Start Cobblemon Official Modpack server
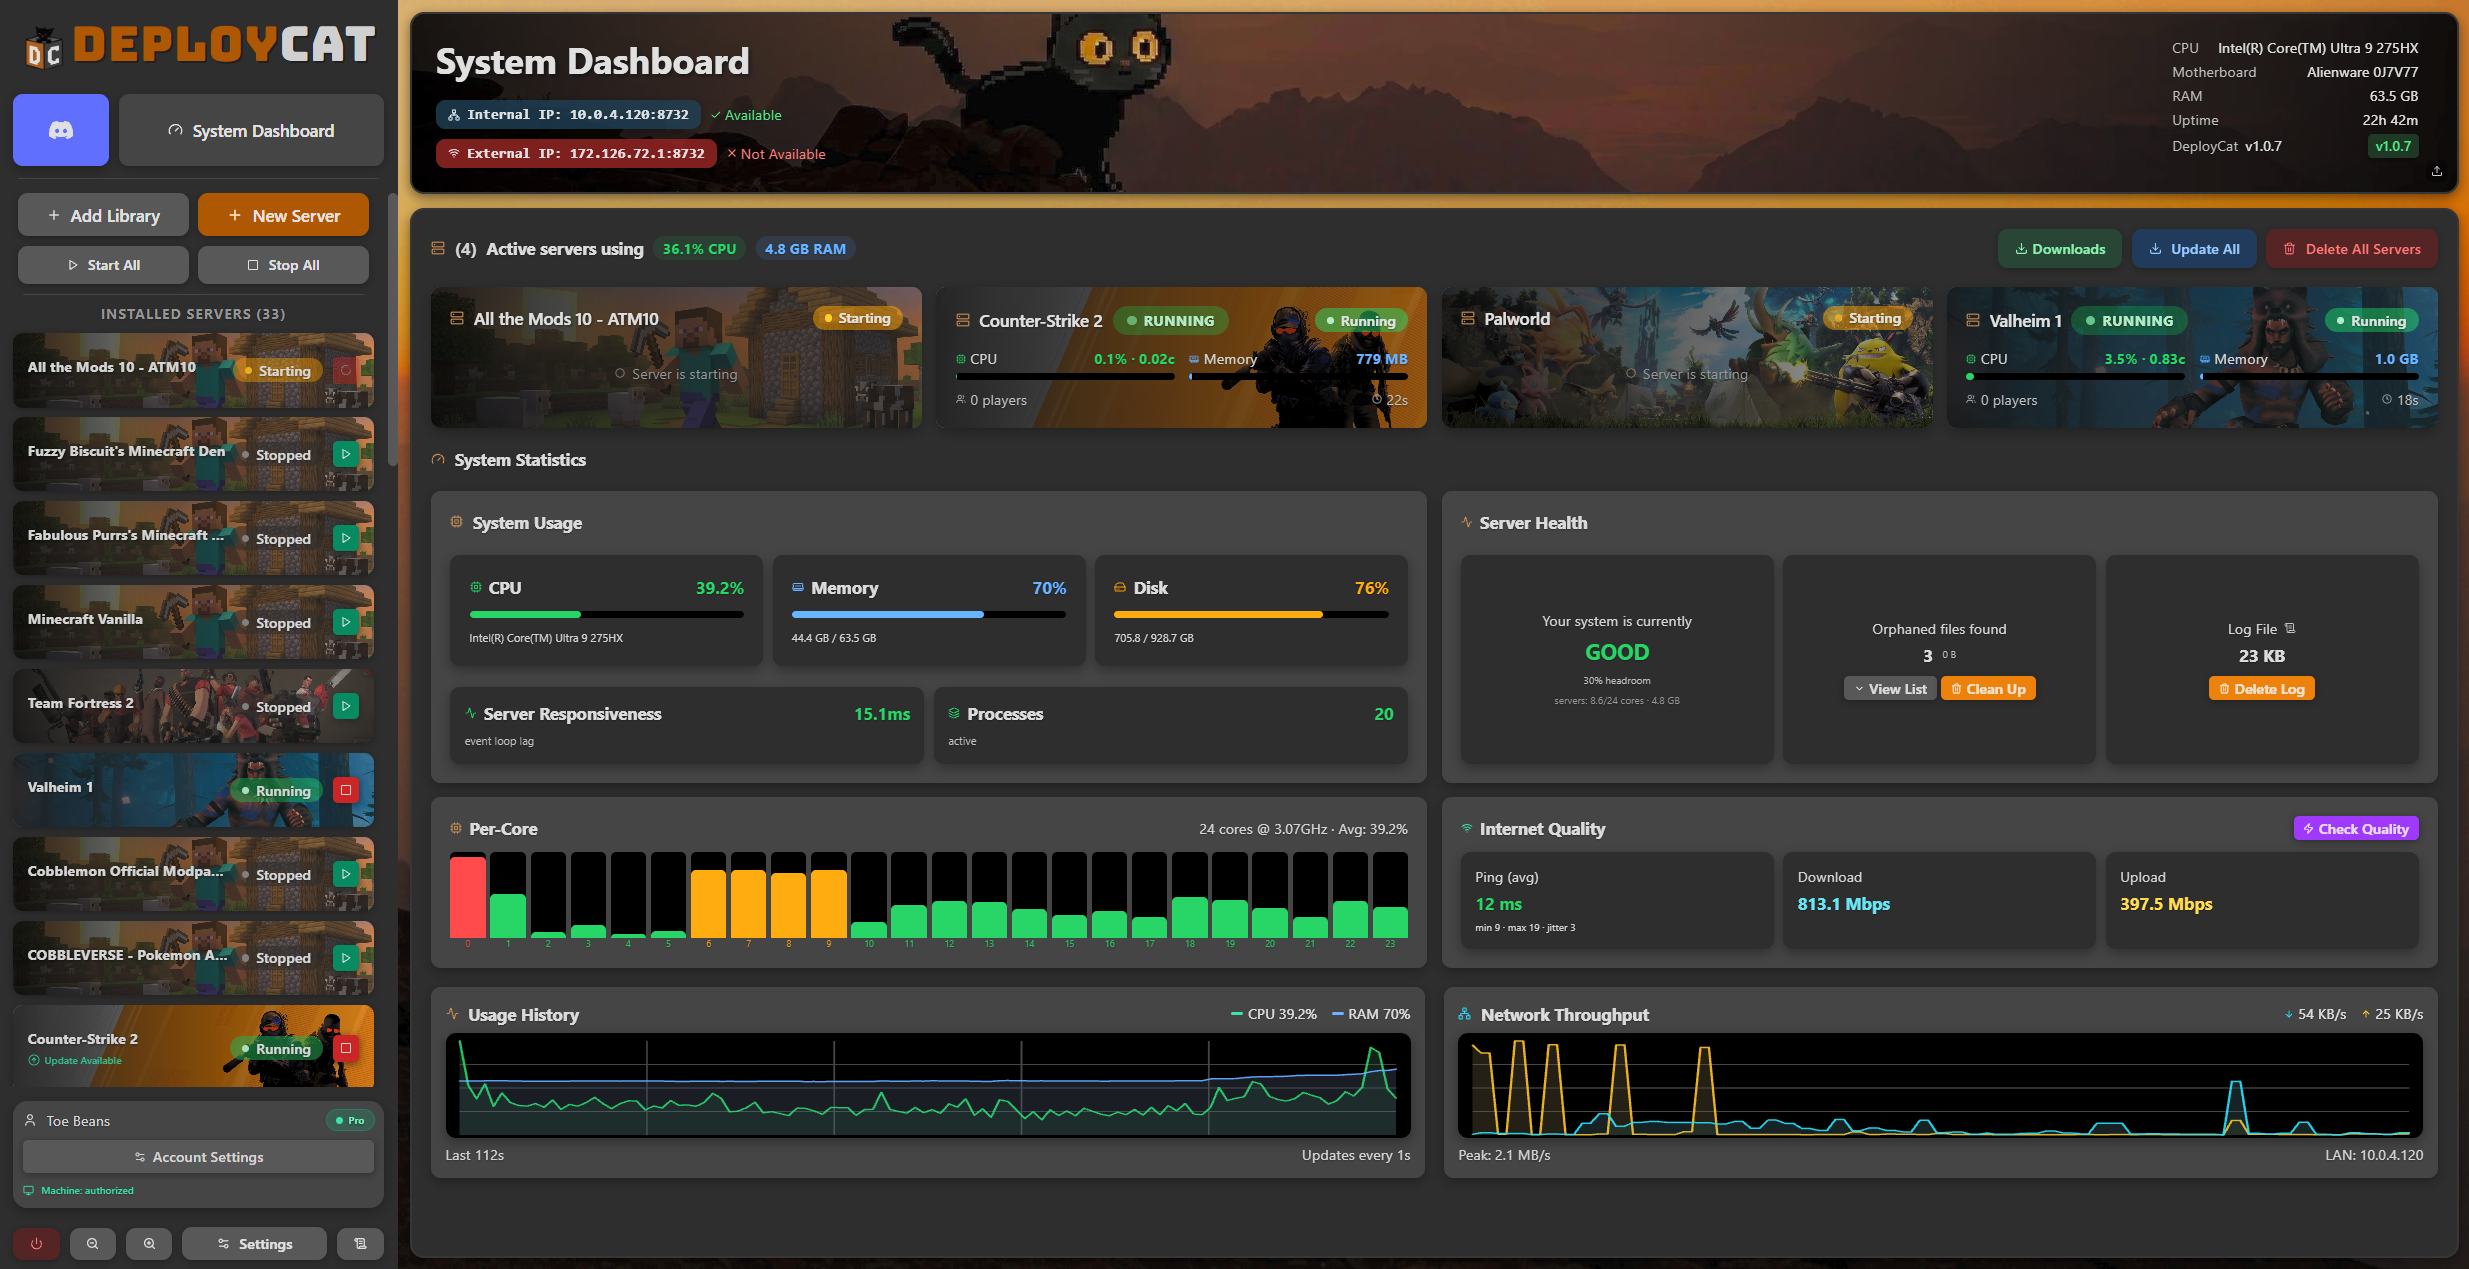Viewport: 2469px width, 1269px height. 346,874
